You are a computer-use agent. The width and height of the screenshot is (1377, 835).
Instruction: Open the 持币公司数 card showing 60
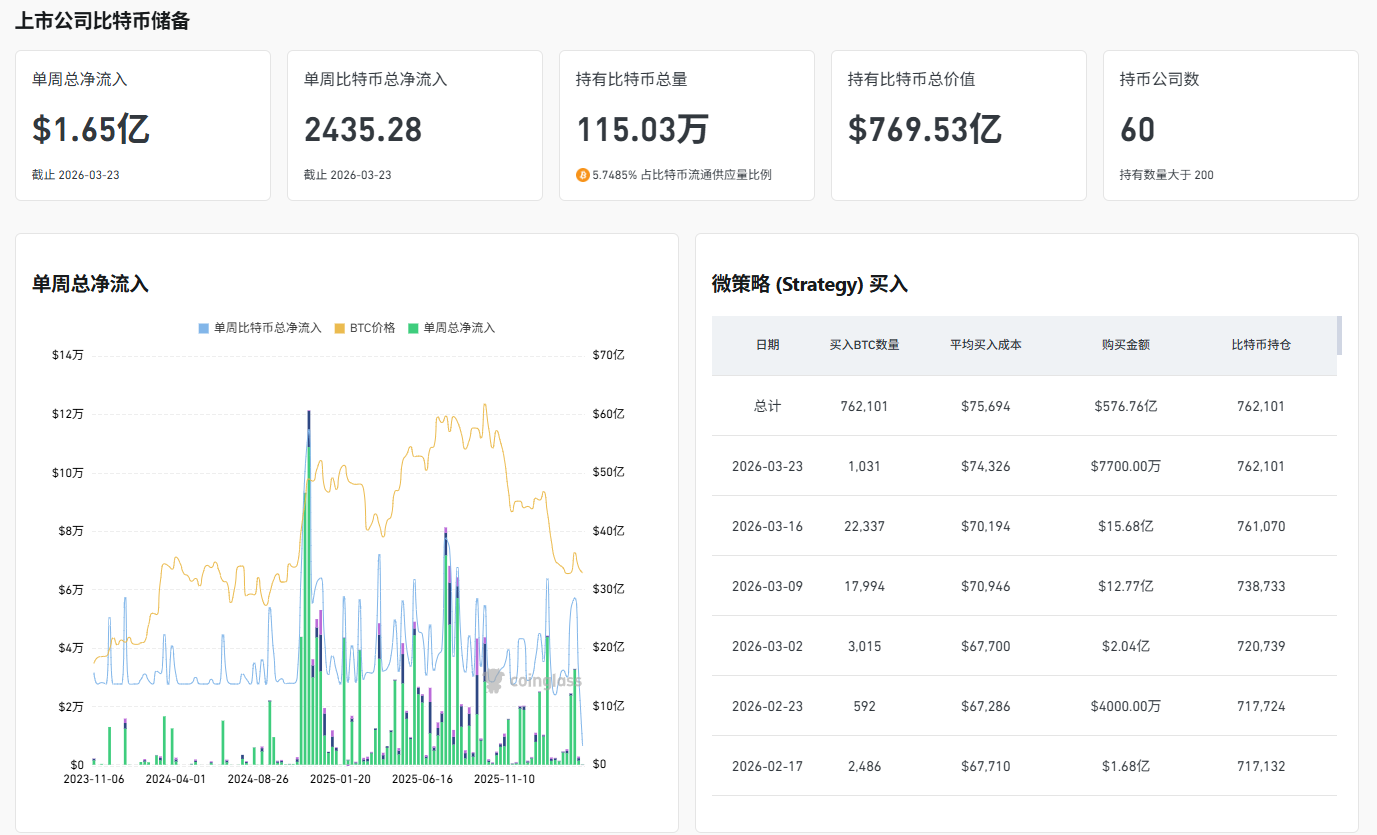click(x=1230, y=126)
